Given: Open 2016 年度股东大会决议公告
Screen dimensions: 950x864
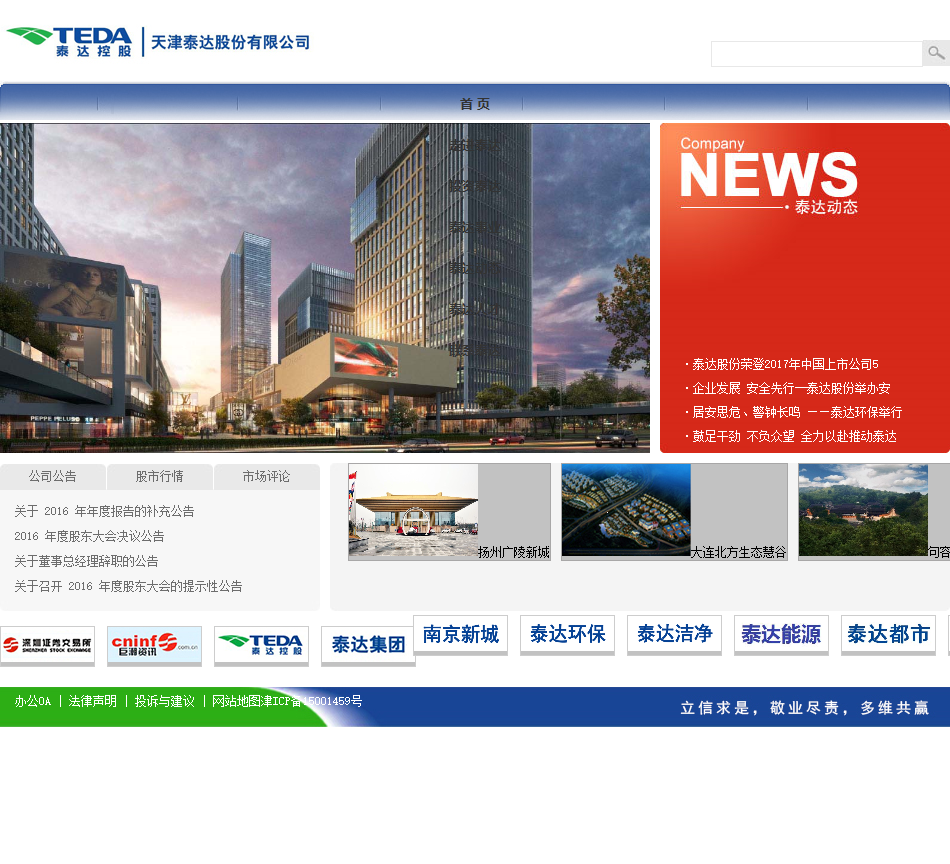Looking at the screenshot, I should tap(89, 536).
